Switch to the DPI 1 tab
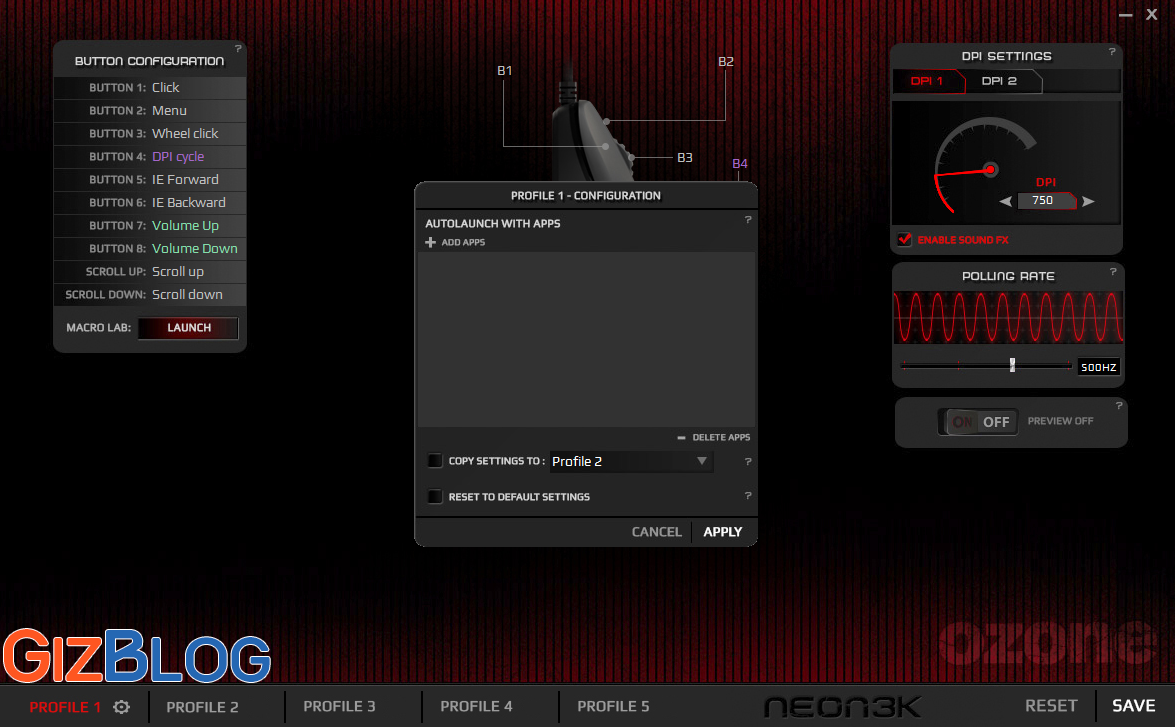Screen dimensions: 1175x727 click(927, 81)
